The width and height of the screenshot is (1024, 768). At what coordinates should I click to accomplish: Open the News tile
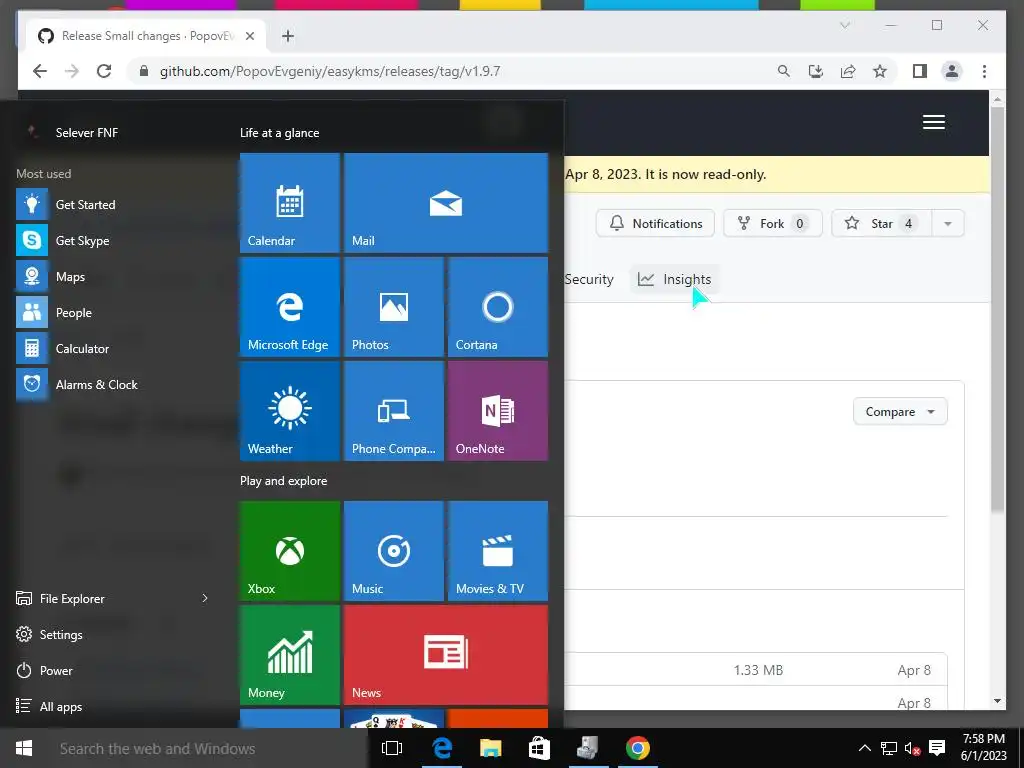click(445, 655)
